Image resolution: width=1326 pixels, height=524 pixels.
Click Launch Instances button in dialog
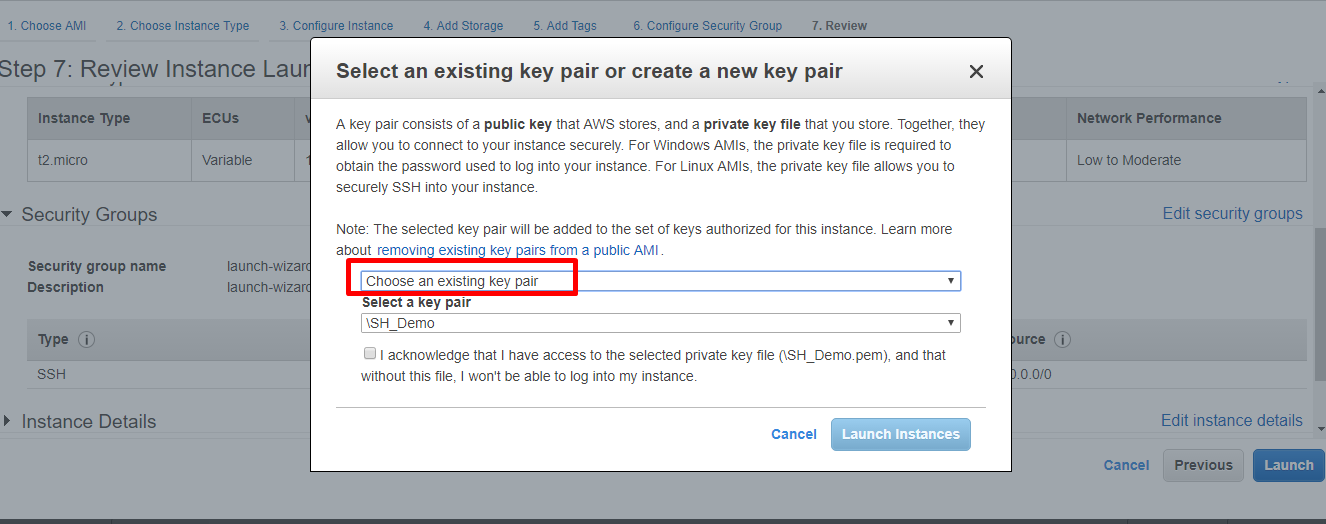[901, 434]
